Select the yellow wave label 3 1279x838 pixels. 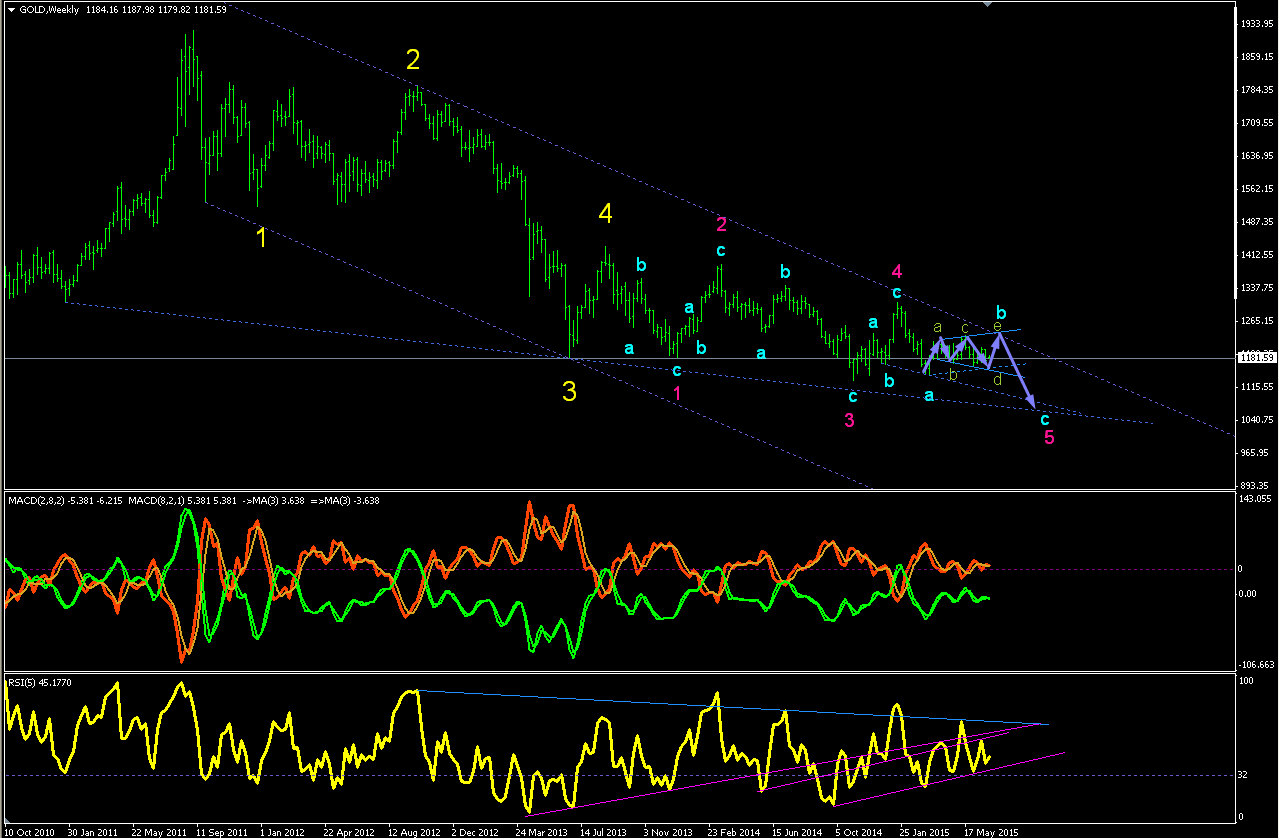(569, 392)
